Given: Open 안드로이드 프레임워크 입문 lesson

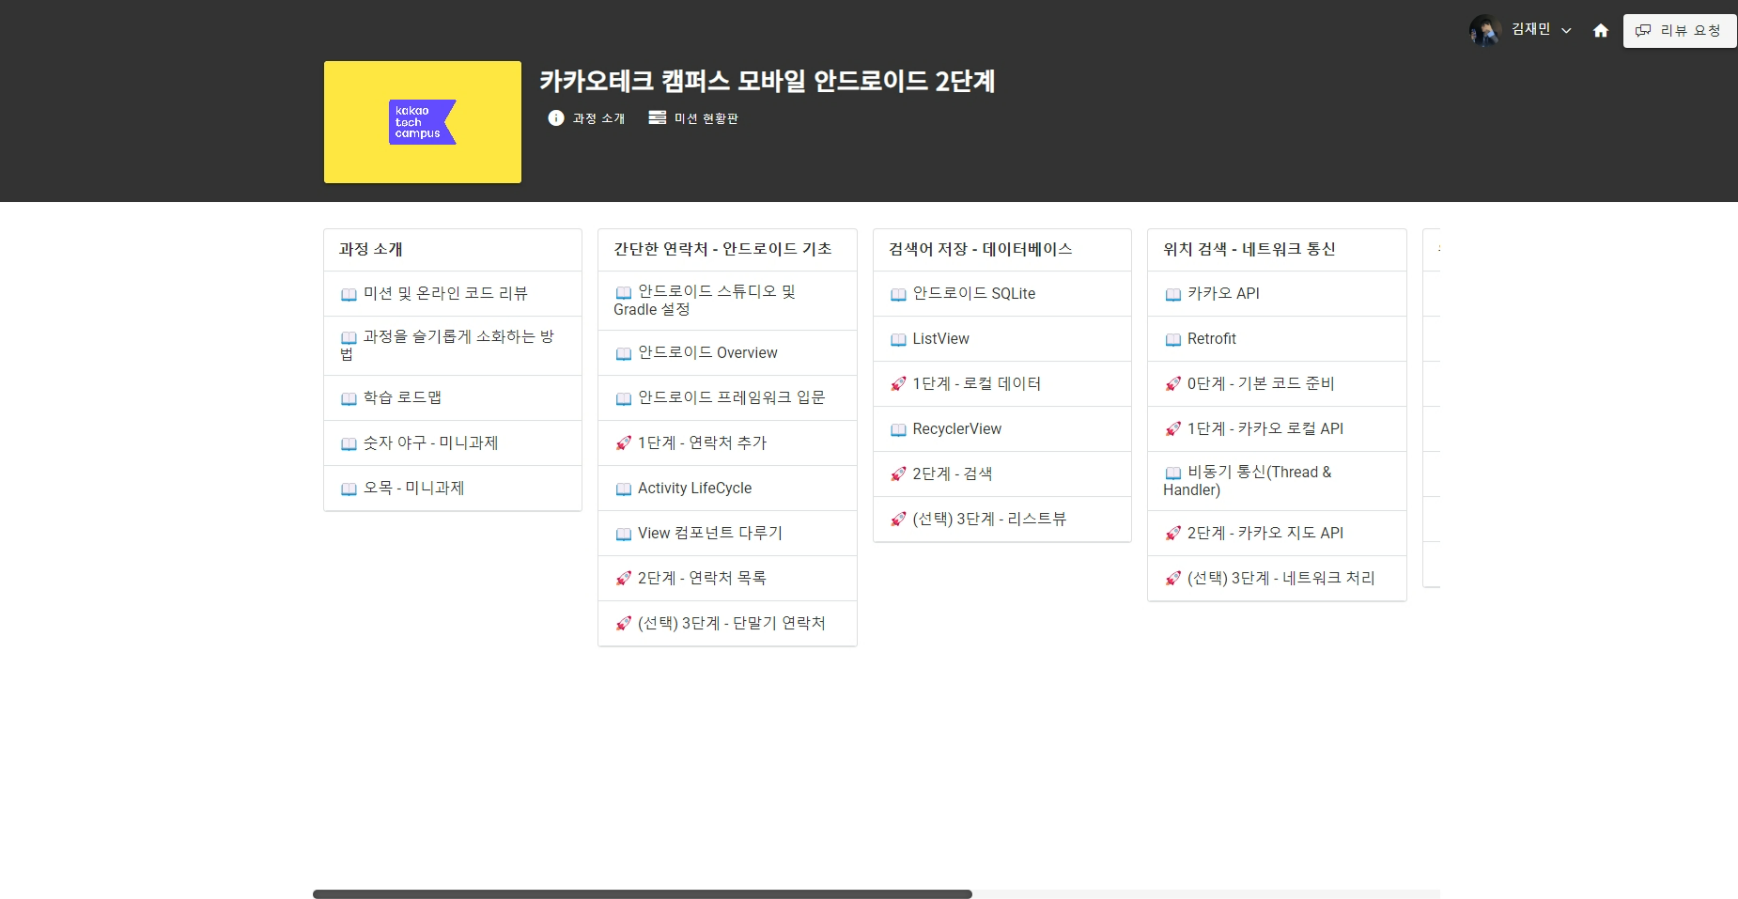Looking at the screenshot, I should (727, 398).
